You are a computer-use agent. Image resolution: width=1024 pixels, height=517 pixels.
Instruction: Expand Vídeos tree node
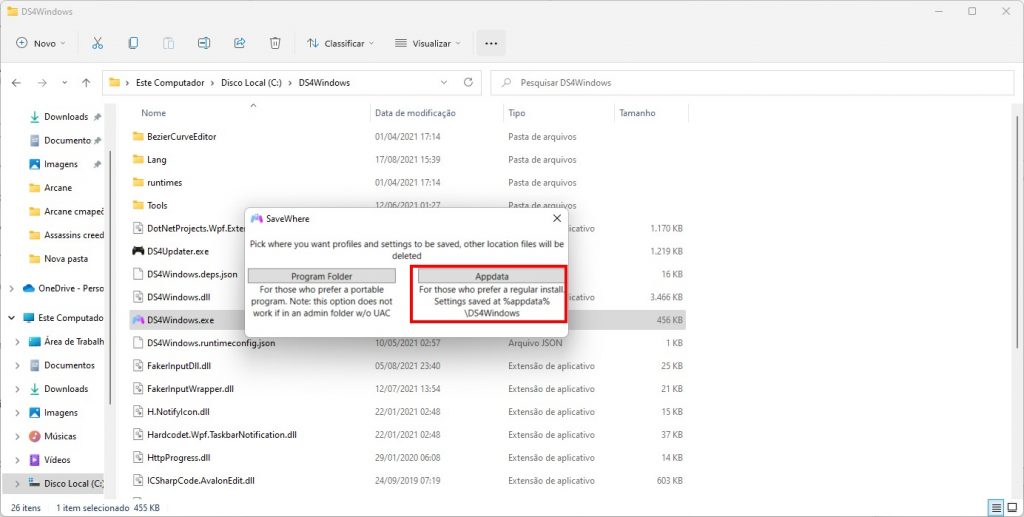[x=18, y=460]
